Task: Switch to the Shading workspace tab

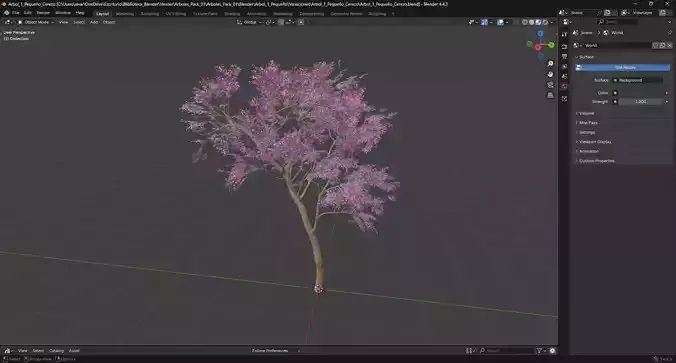Action: click(x=232, y=14)
